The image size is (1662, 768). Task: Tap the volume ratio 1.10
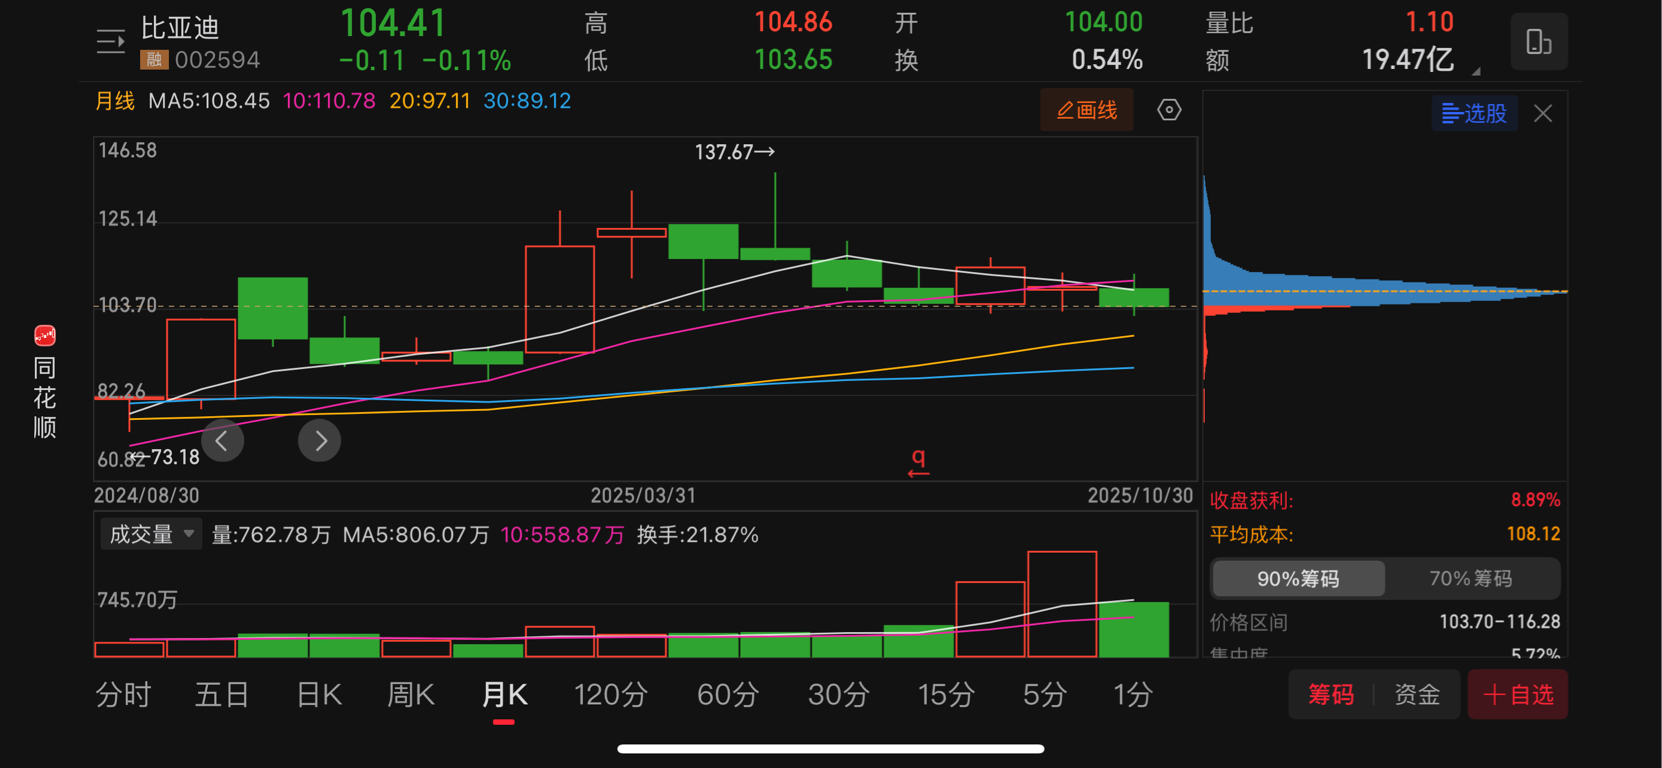coord(1430,22)
